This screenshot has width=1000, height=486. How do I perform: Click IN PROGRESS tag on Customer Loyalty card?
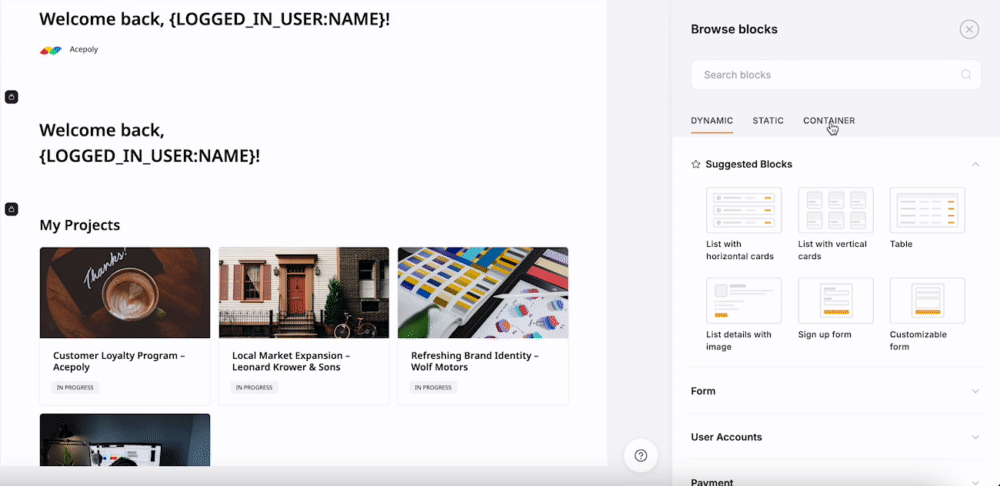[x=75, y=387]
